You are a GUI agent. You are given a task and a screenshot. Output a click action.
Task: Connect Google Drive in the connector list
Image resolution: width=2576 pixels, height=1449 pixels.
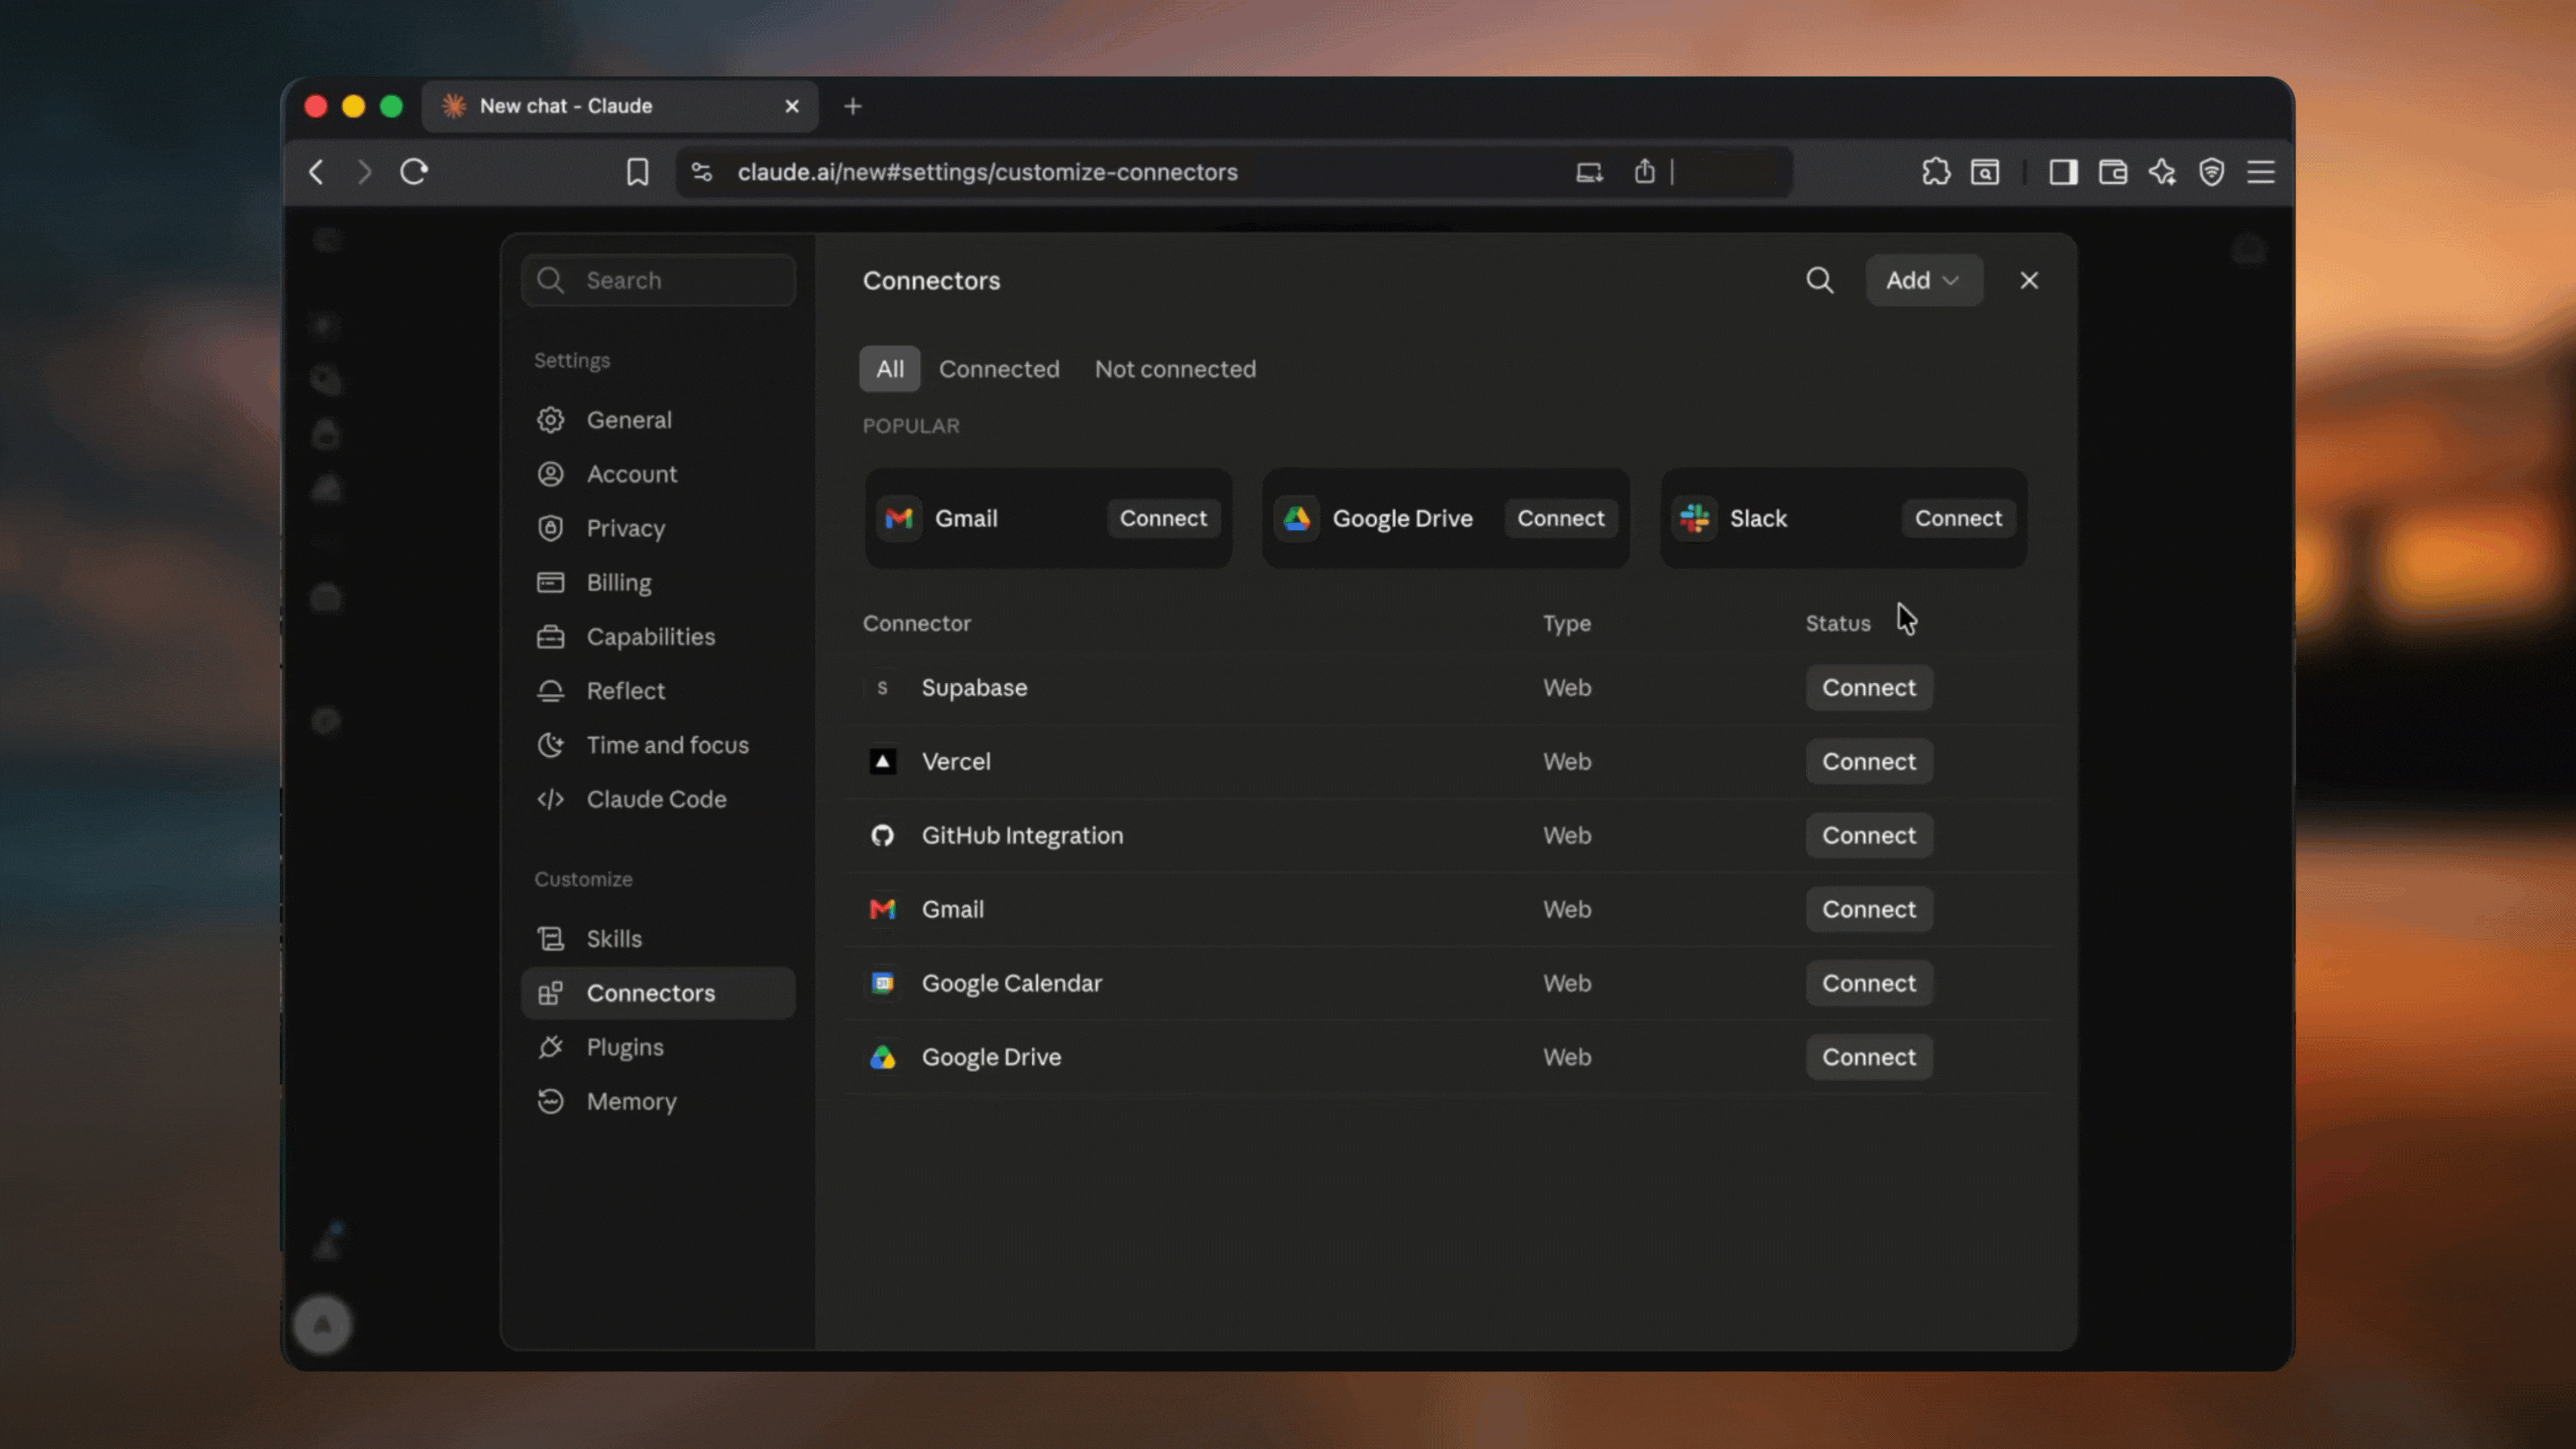tap(1869, 1058)
